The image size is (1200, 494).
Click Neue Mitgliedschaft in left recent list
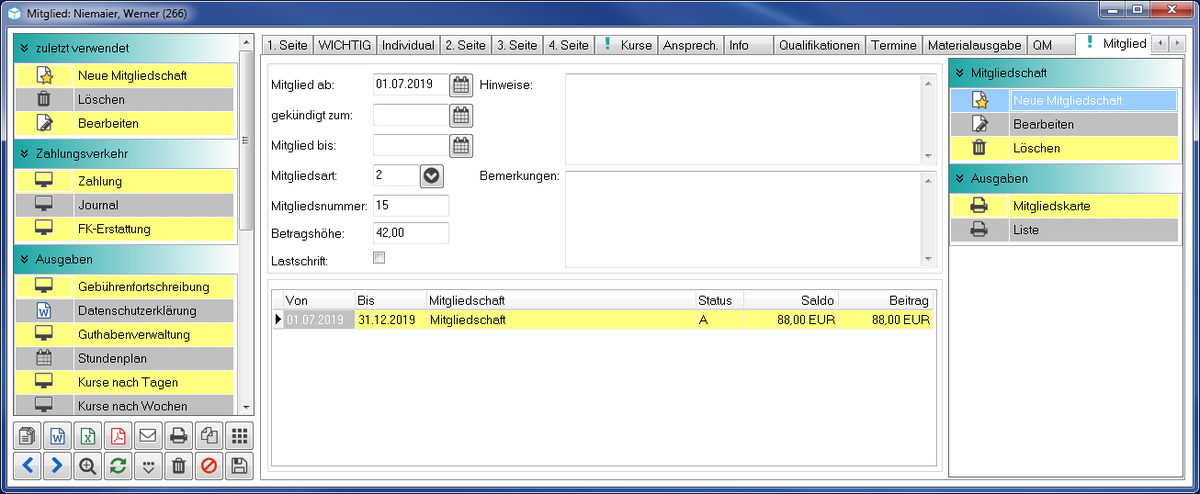point(125,76)
